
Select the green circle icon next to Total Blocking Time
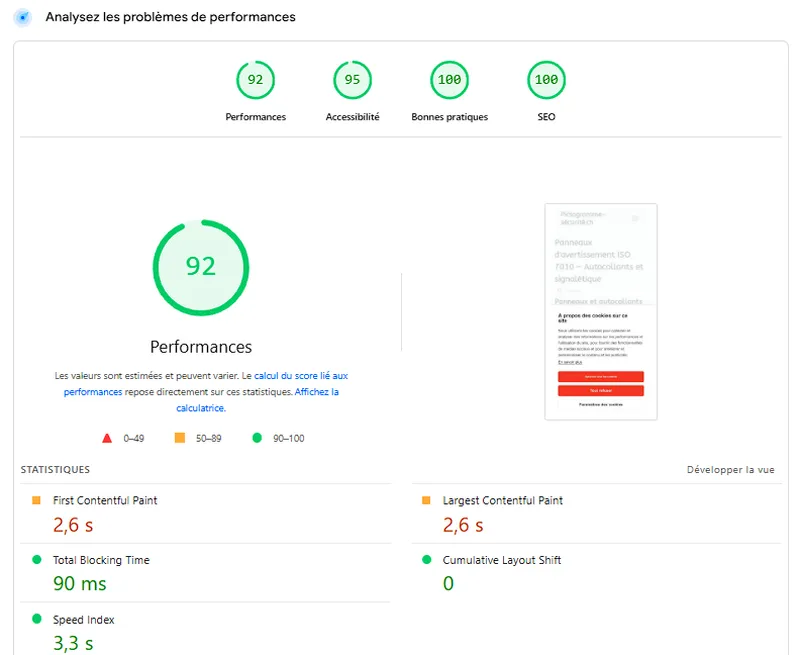38,560
